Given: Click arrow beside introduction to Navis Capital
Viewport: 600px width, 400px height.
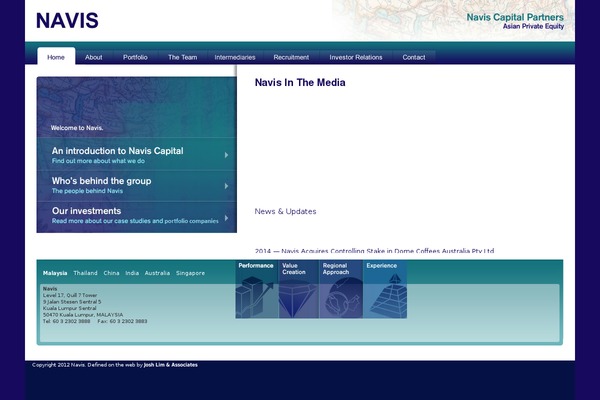Looking at the screenshot, I should pyautogui.click(x=226, y=155).
